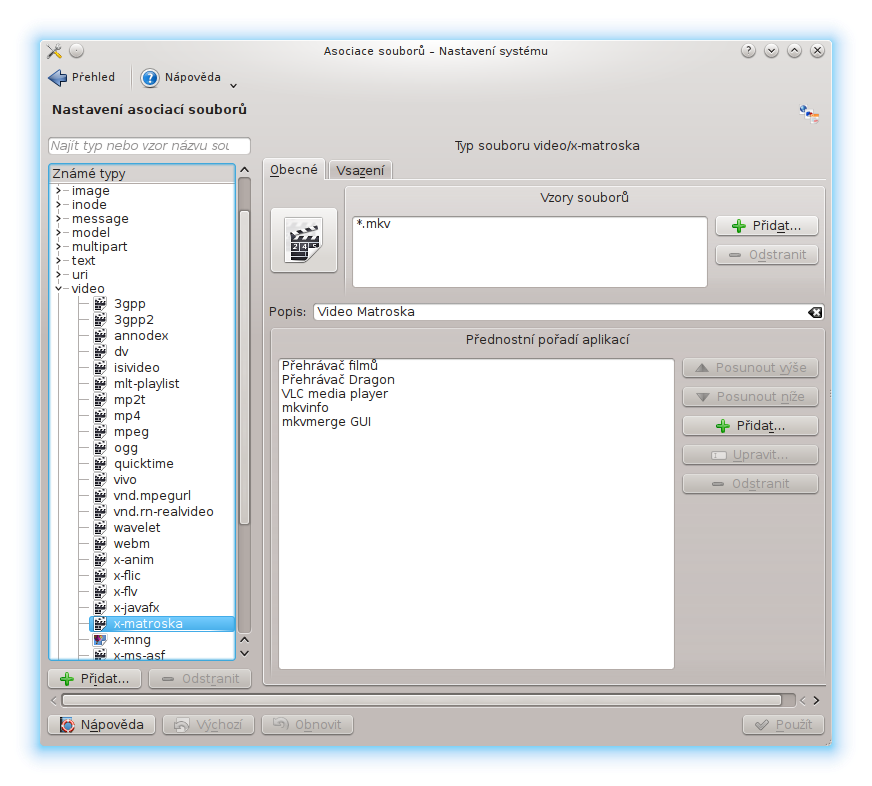Switch to the Vsazení tab
The height and width of the screenshot is (786, 872).
pos(360,171)
